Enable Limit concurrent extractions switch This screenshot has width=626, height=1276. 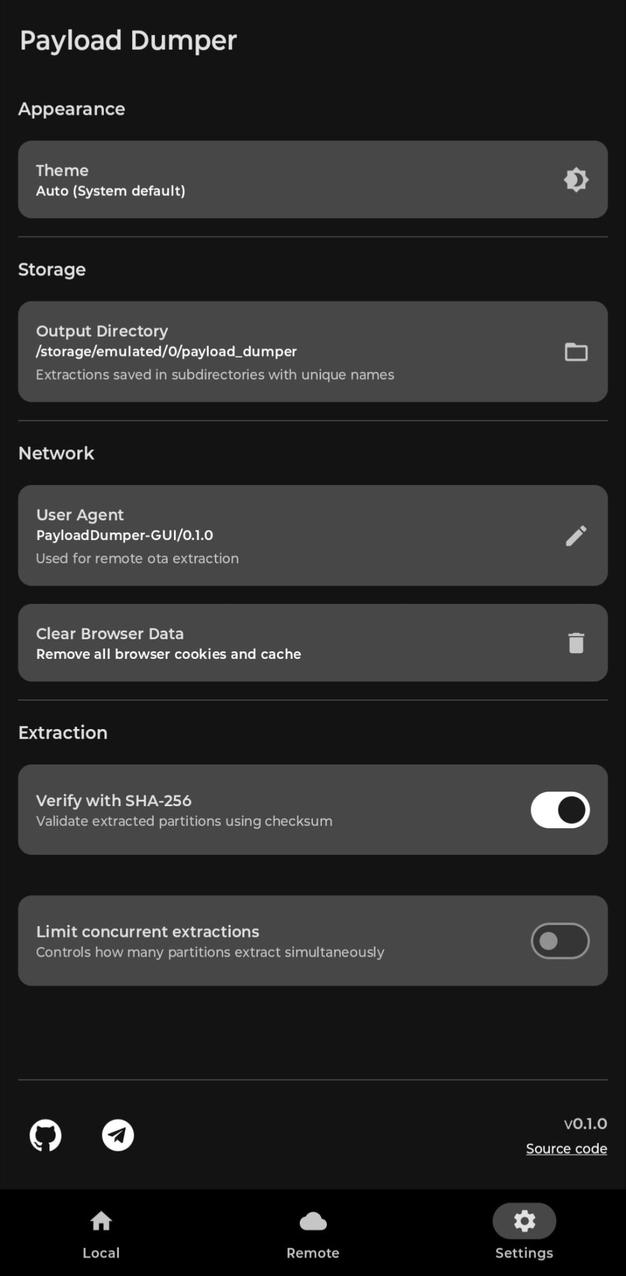click(x=560, y=941)
